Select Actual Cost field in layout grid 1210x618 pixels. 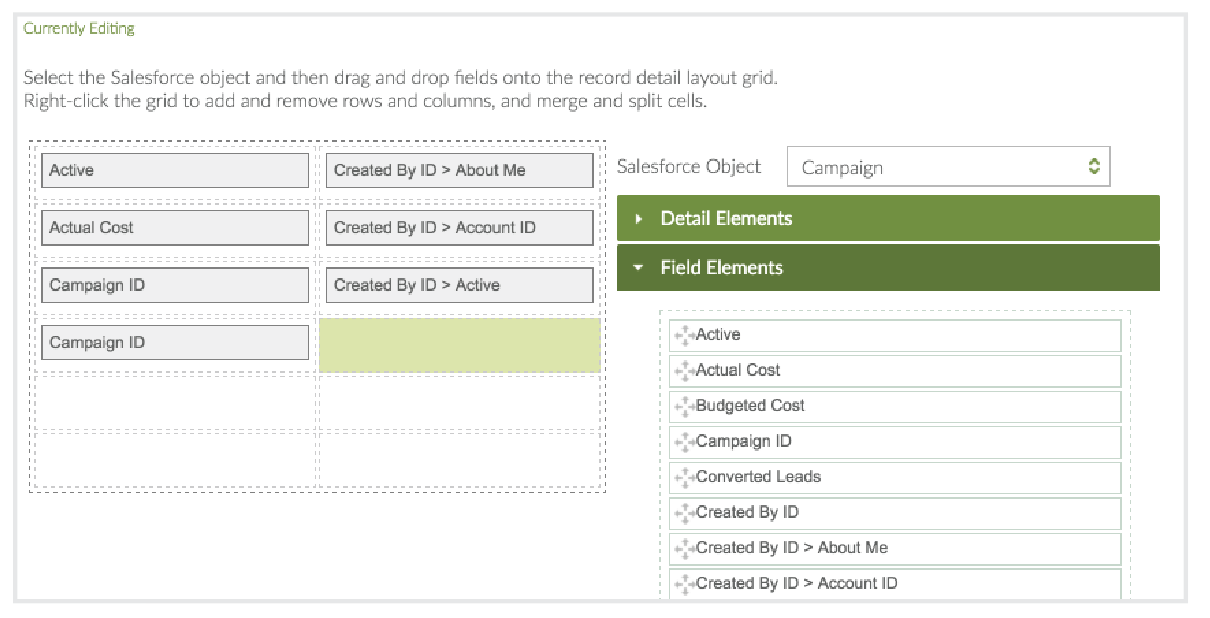point(174,228)
